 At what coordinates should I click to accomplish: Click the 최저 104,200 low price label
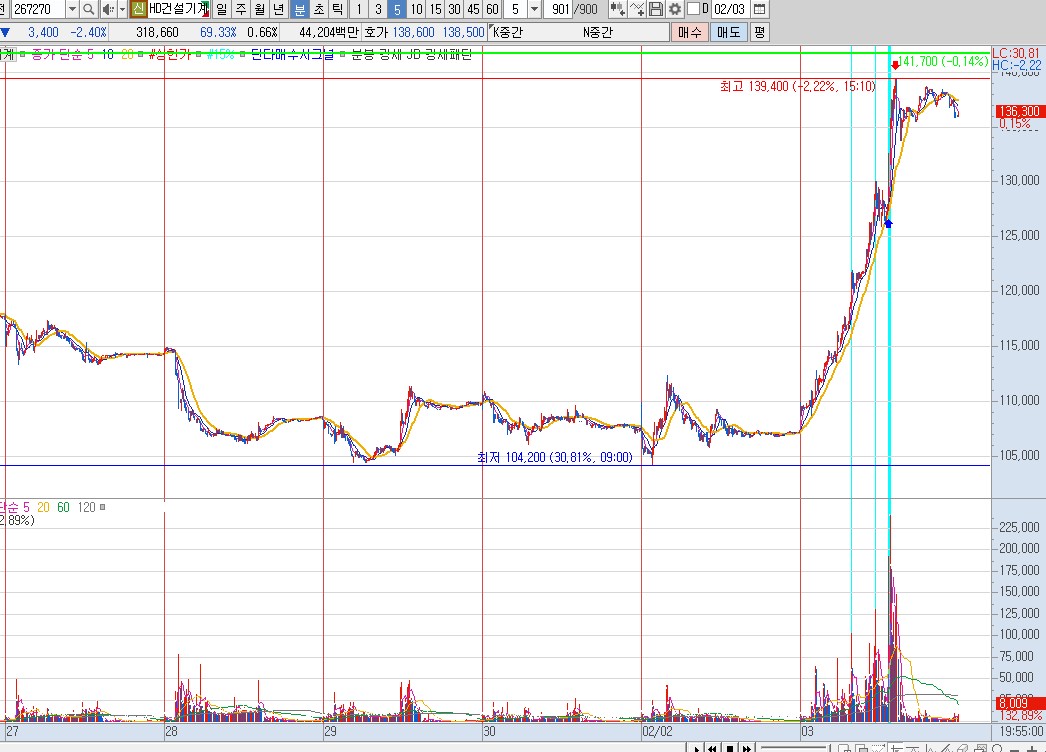coord(555,457)
